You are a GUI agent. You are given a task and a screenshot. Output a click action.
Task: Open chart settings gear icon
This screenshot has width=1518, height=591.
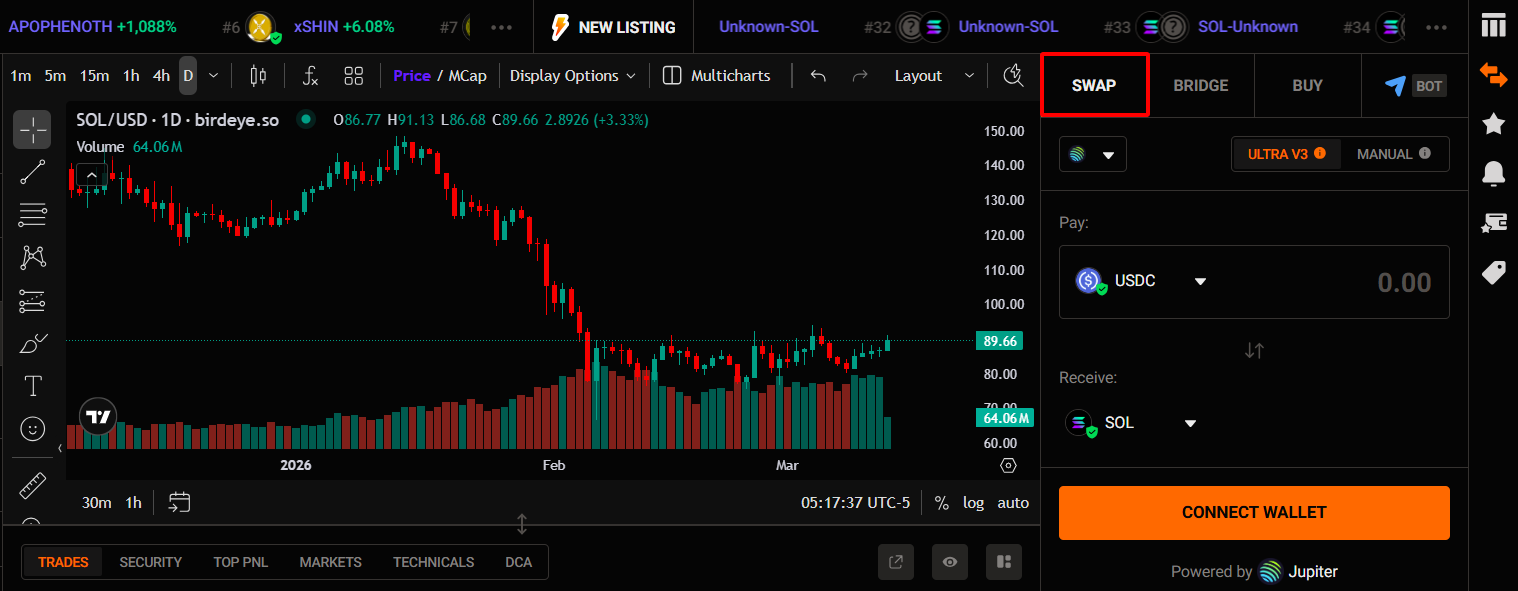(1008, 466)
